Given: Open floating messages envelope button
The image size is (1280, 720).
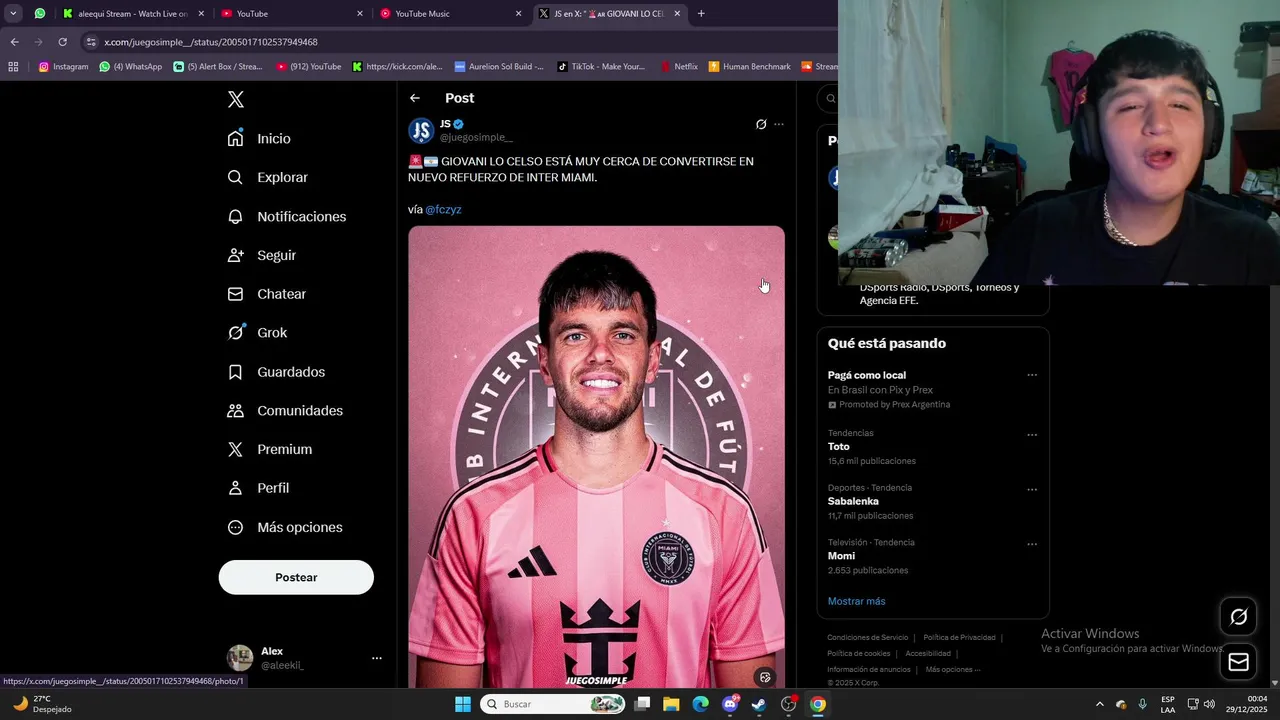Looking at the screenshot, I should coord(1238,662).
